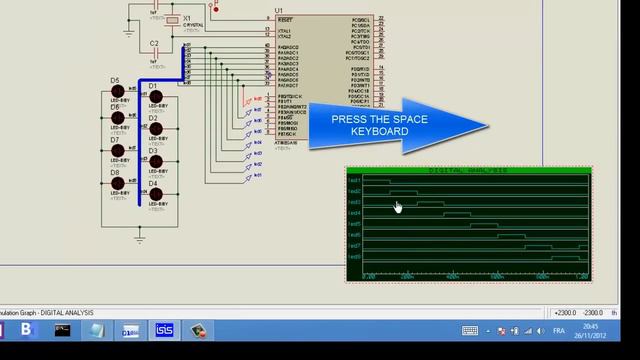The width and height of the screenshot is (640, 360).
Task: Select the led8 trace label in graph
Action: tap(354, 257)
